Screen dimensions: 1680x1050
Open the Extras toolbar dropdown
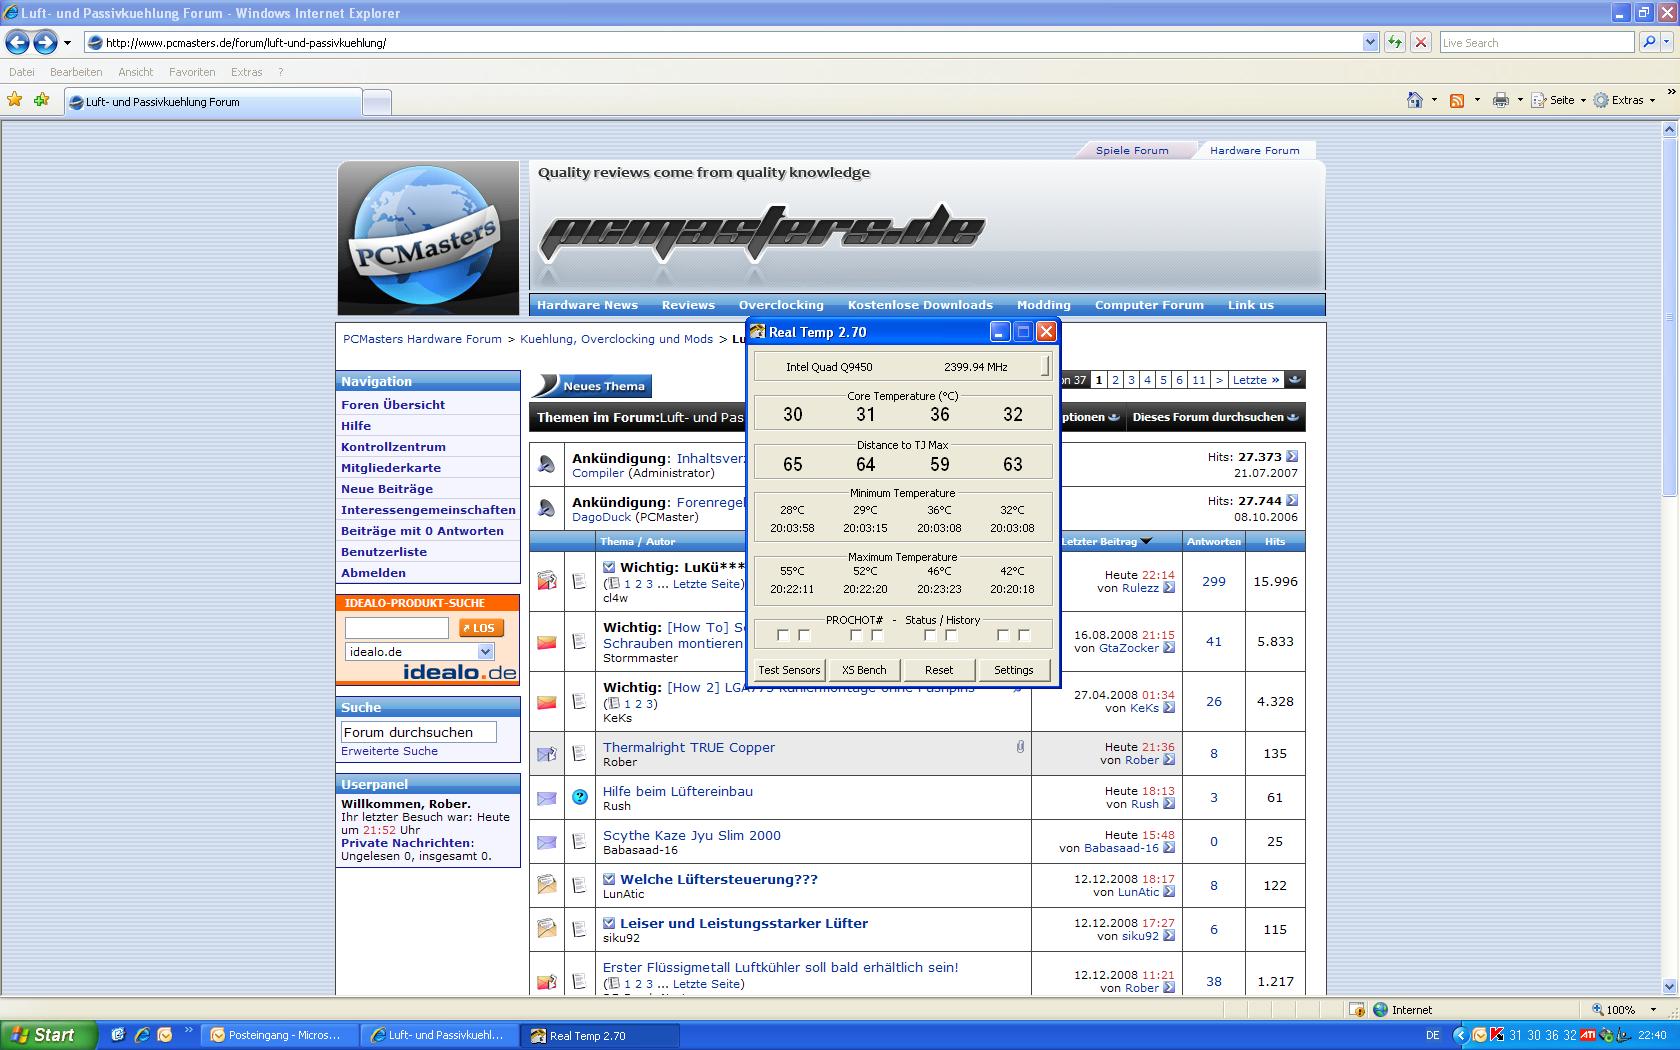coord(1652,100)
